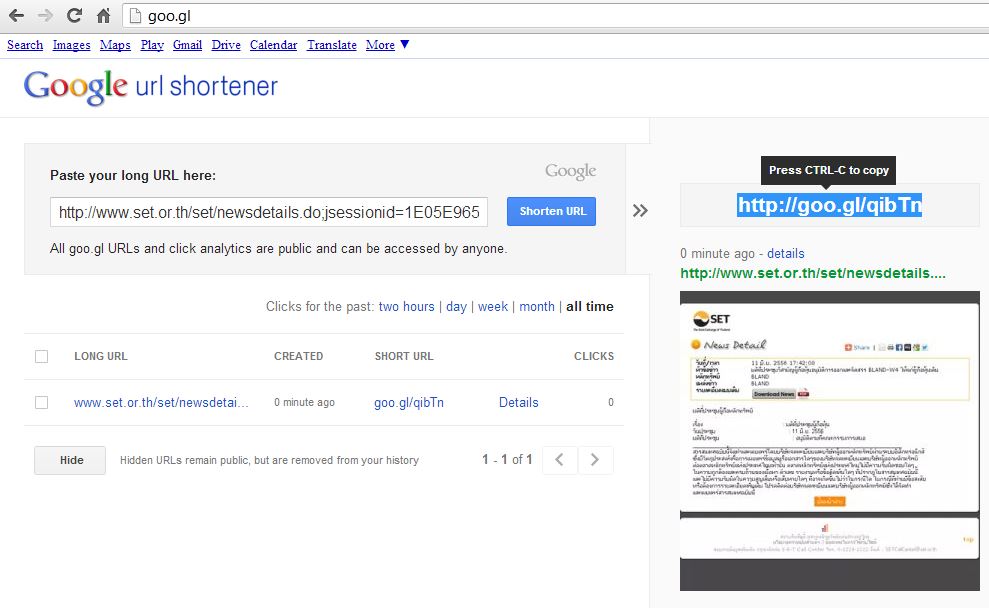Open the browser home page icon
Viewport: 989px width, 608px height.
point(103,16)
